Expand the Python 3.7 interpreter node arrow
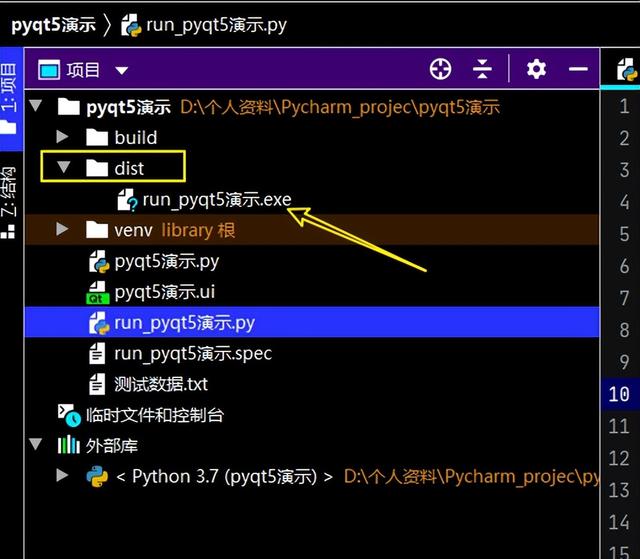640x559 pixels. [x=62, y=475]
